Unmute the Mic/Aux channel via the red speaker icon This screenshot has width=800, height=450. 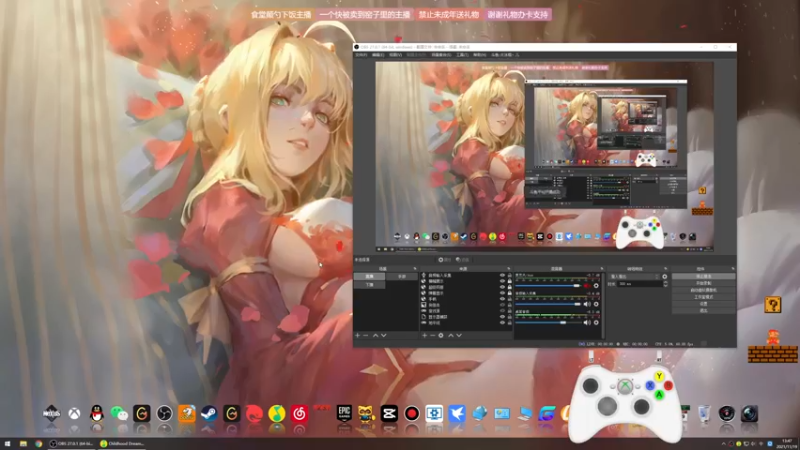click(x=587, y=286)
